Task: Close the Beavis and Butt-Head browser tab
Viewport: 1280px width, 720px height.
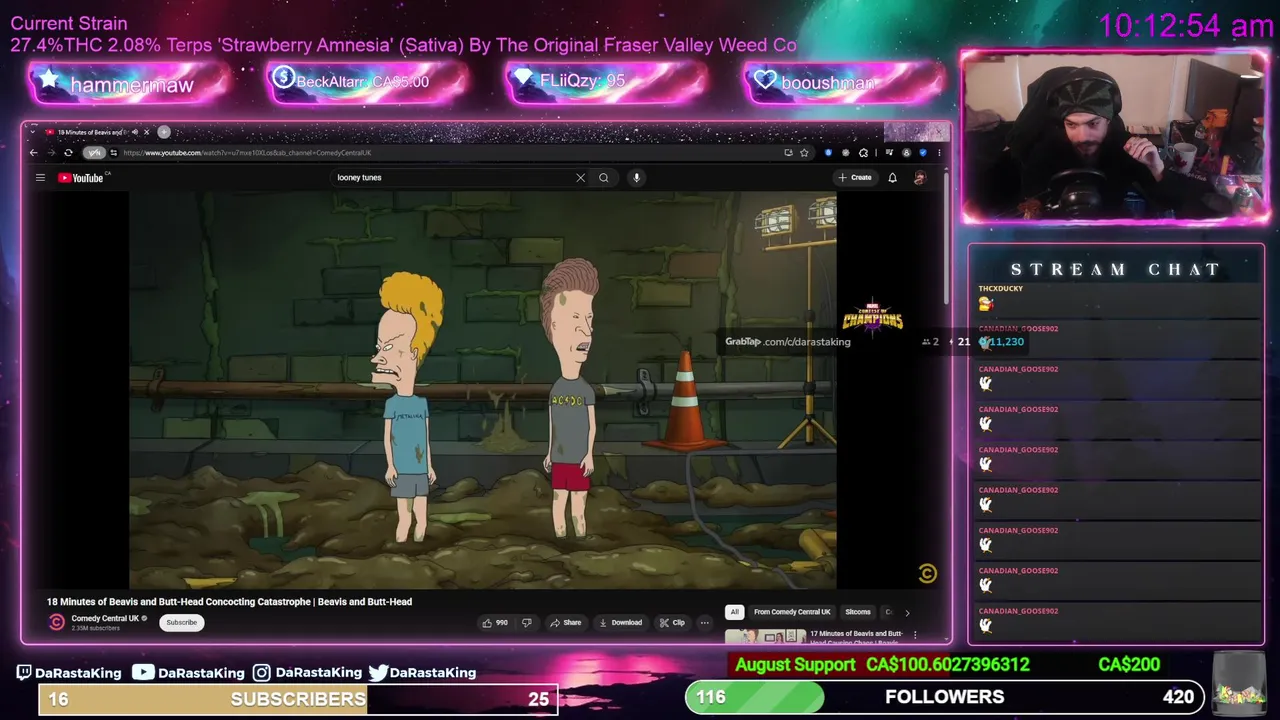Action: [x=146, y=132]
